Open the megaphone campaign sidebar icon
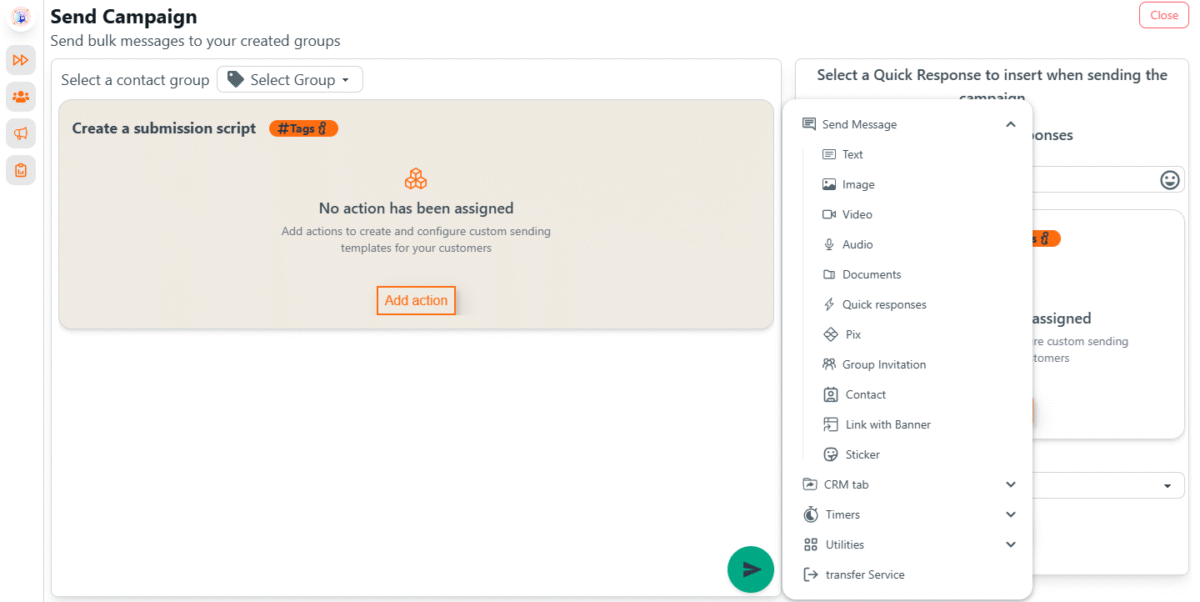Viewport: 1200px width, 602px height. click(20, 133)
